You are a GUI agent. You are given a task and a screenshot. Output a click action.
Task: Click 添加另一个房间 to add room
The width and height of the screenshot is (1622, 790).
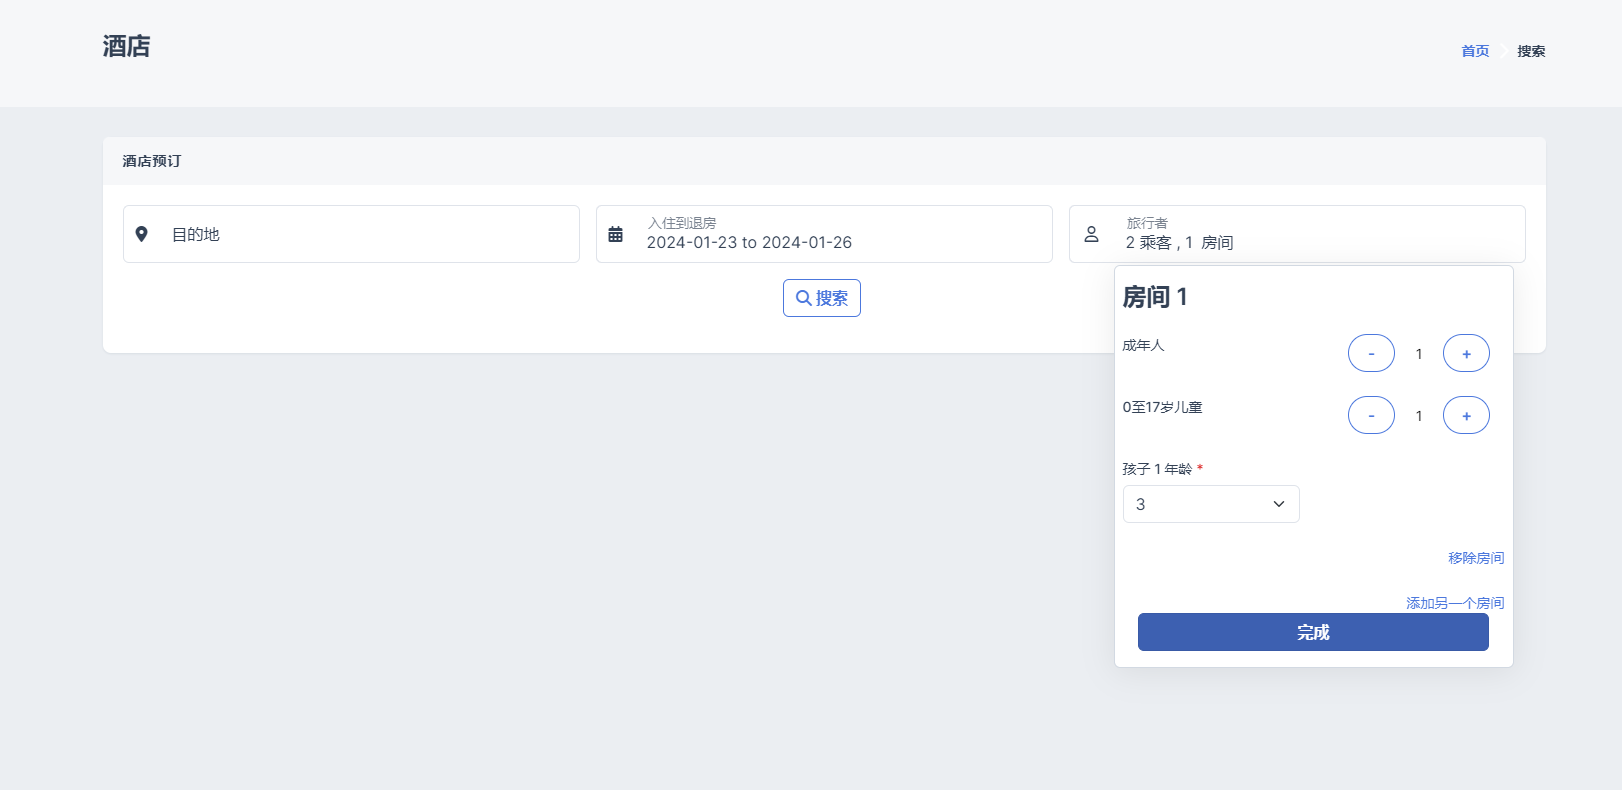(x=1455, y=603)
